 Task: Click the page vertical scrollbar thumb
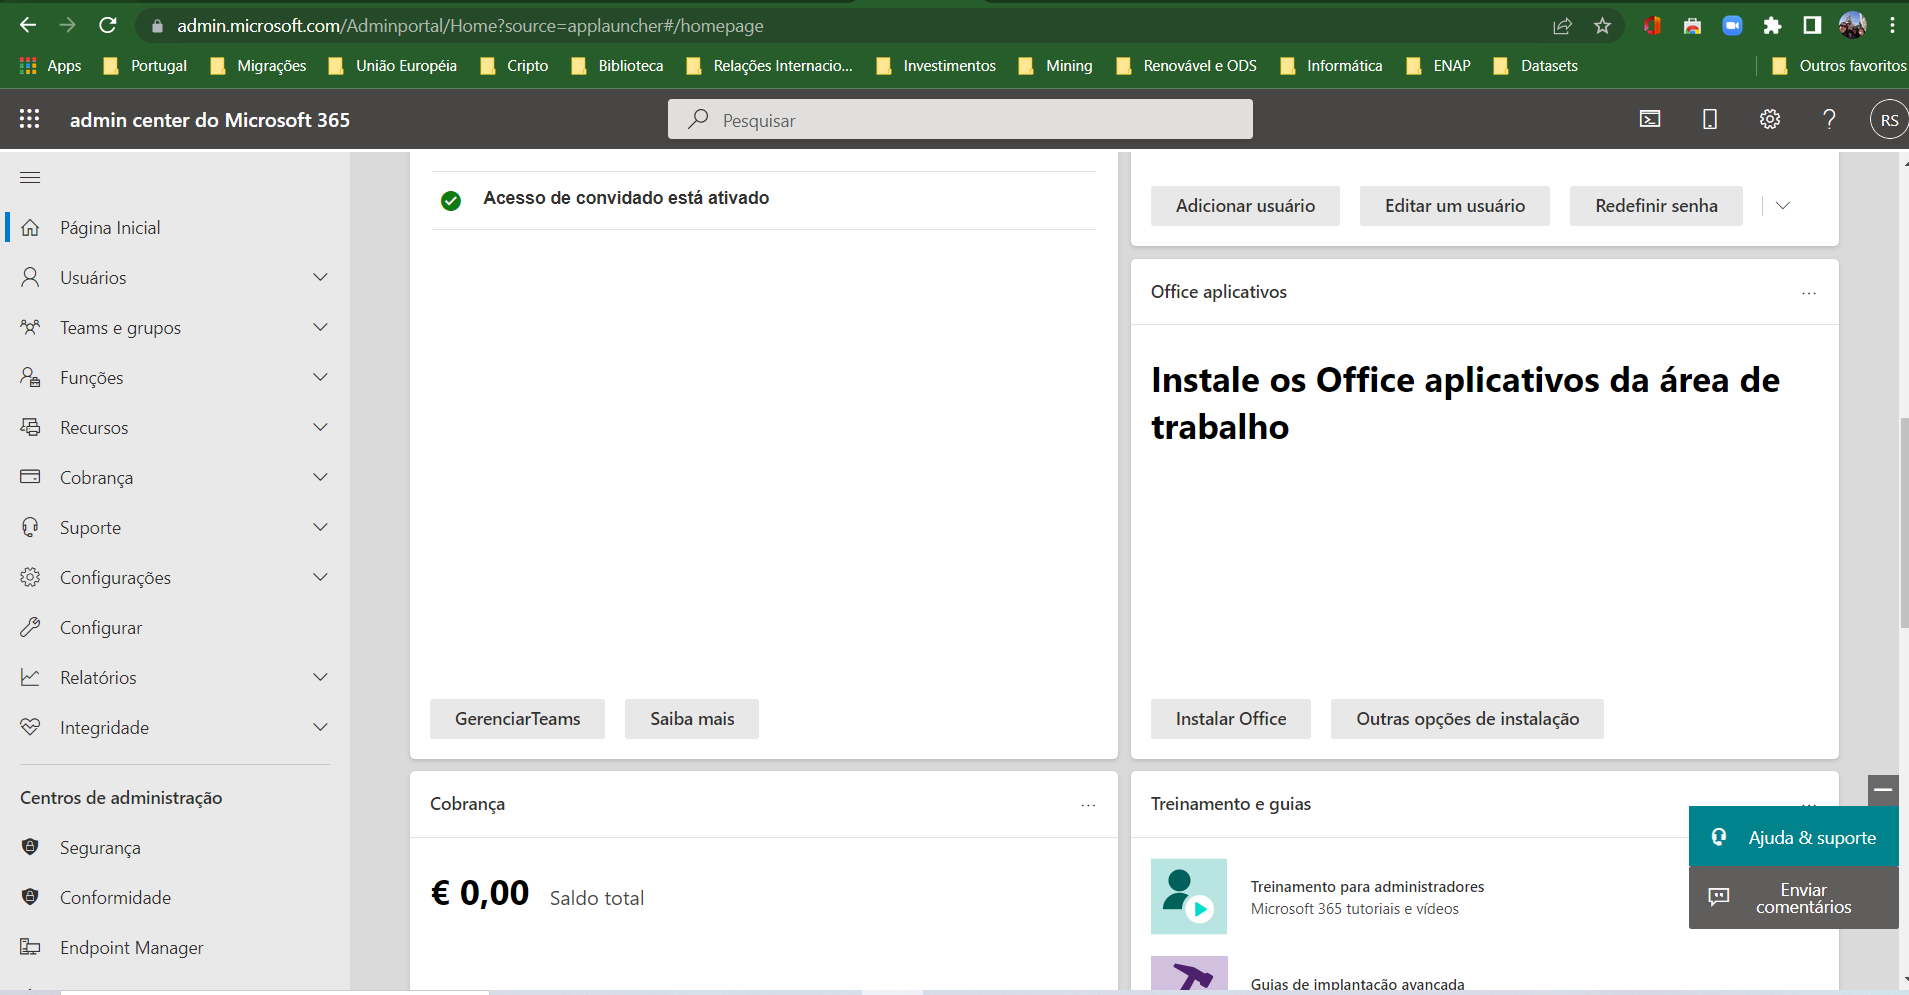pos(1904,522)
